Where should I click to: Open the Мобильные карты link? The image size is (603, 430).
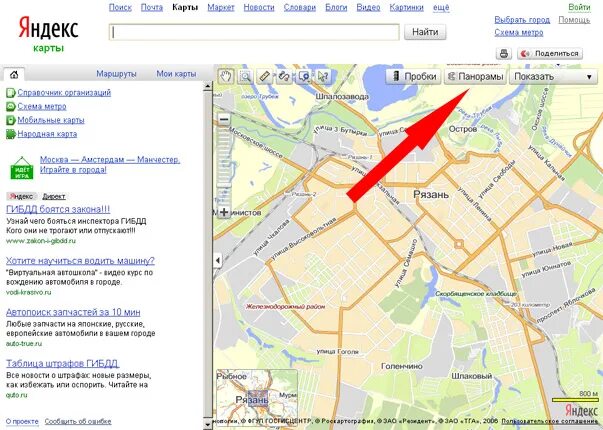coord(51,120)
